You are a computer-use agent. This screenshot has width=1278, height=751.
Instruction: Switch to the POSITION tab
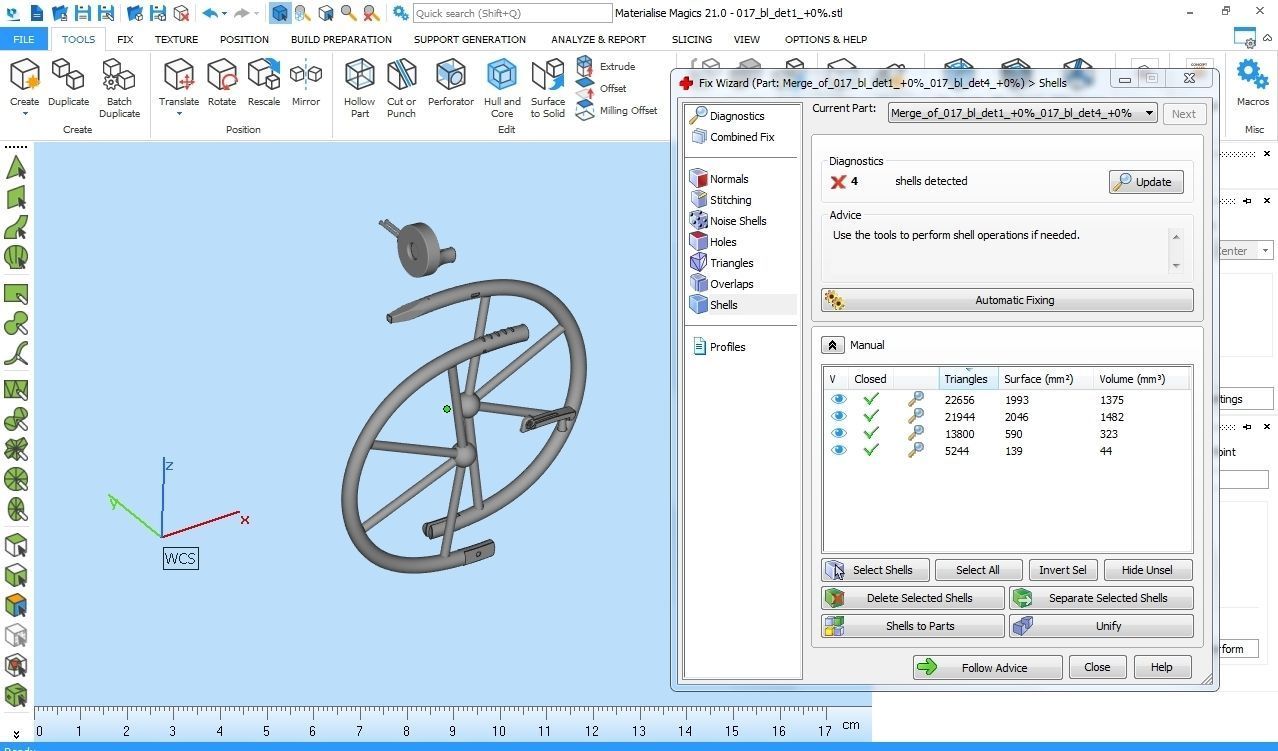(x=244, y=39)
